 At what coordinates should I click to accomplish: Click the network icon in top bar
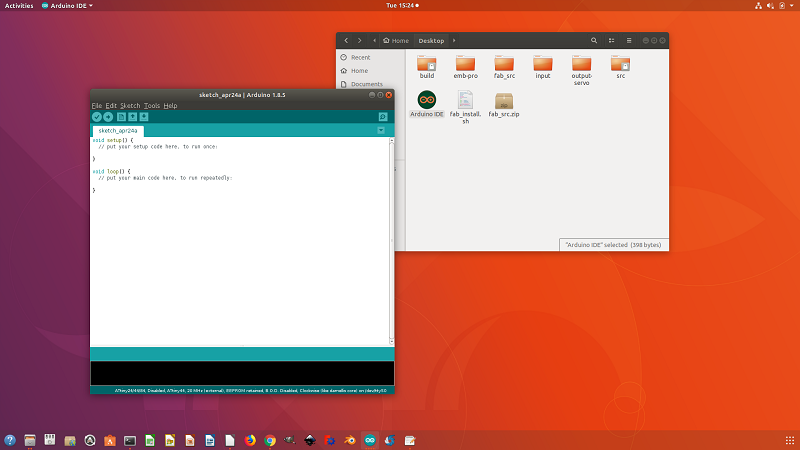tap(758, 6)
